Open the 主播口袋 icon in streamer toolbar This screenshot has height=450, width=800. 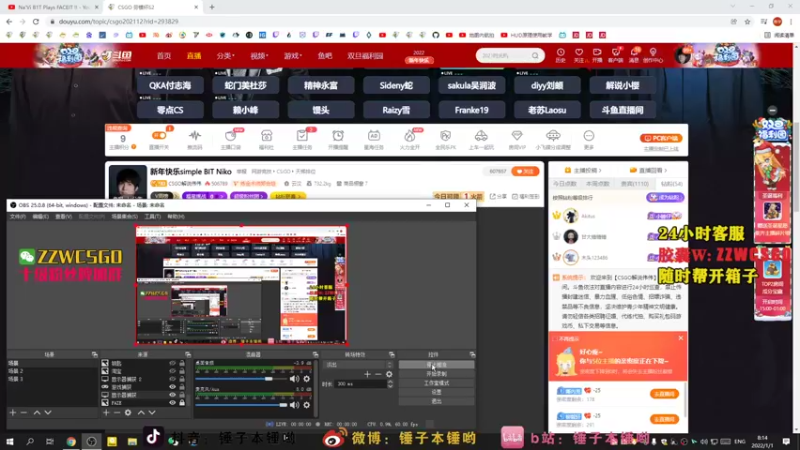point(231,136)
